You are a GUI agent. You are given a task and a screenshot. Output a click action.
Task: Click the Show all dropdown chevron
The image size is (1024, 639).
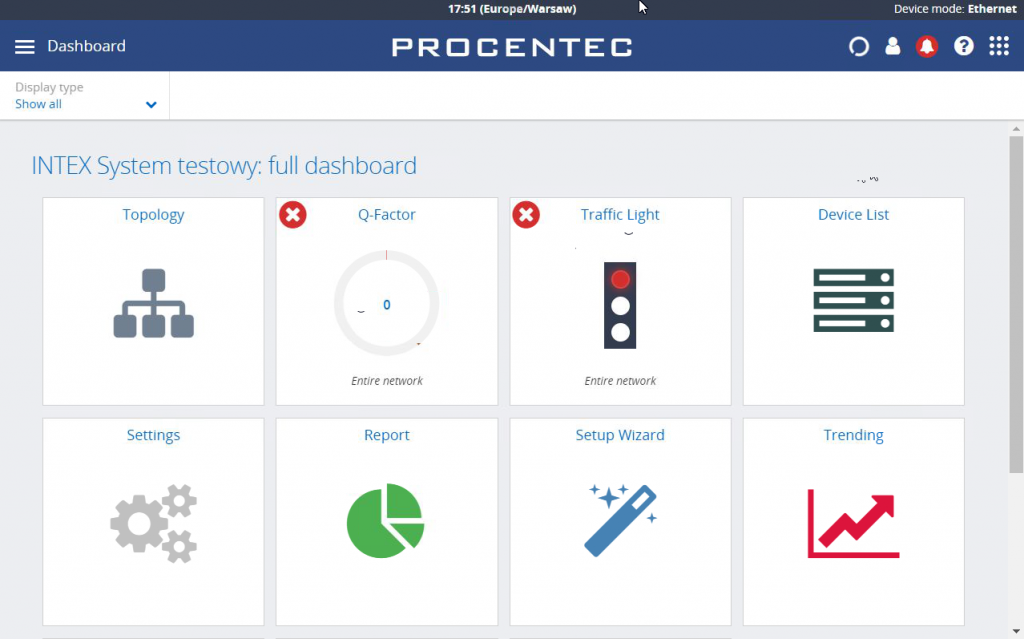(151, 105)
